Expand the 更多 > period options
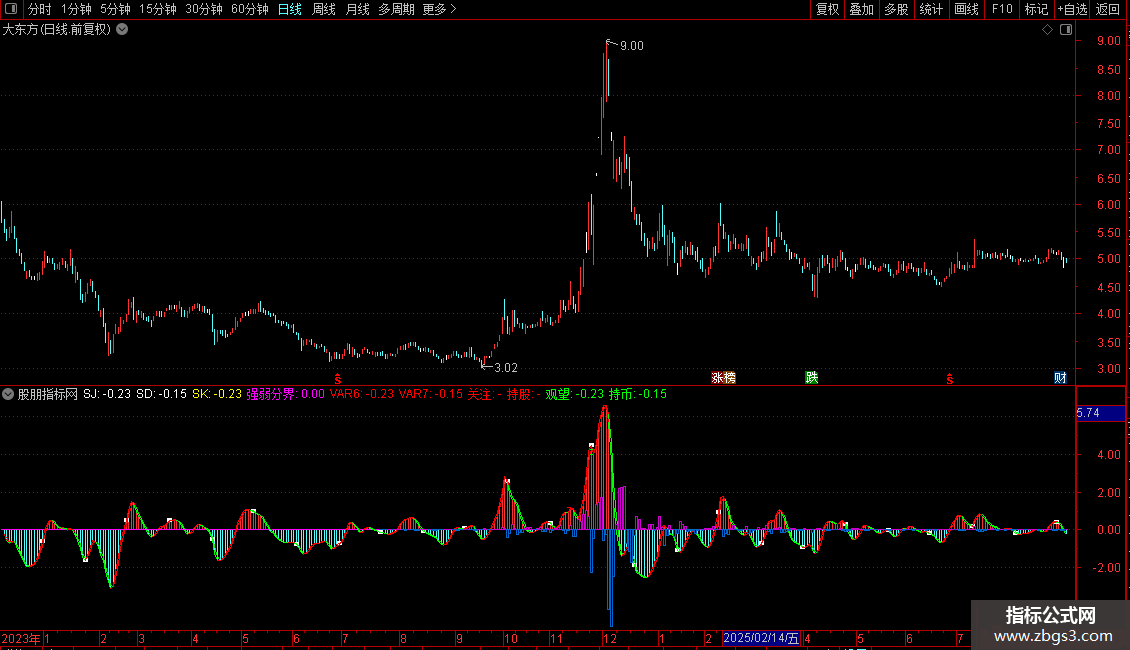 point(440,9)
